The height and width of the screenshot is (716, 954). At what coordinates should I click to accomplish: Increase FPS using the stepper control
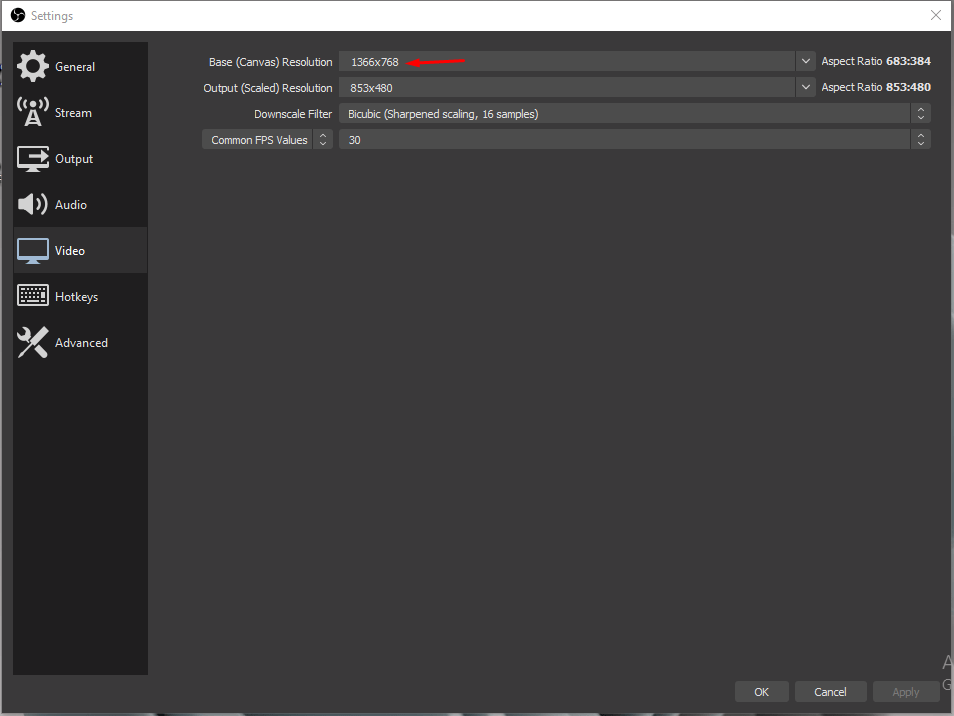(921, 135)
